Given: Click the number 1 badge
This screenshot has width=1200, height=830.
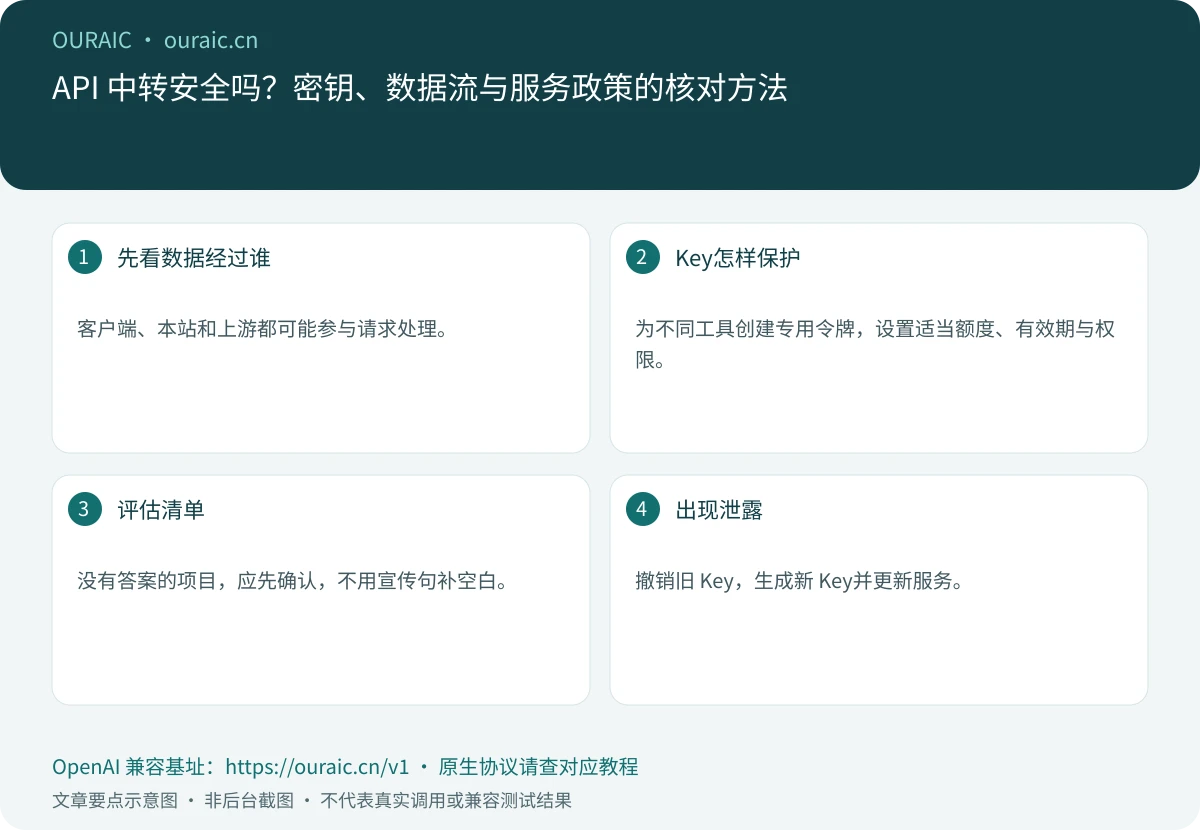Looking at the screenshot, I should click(84, 257).
